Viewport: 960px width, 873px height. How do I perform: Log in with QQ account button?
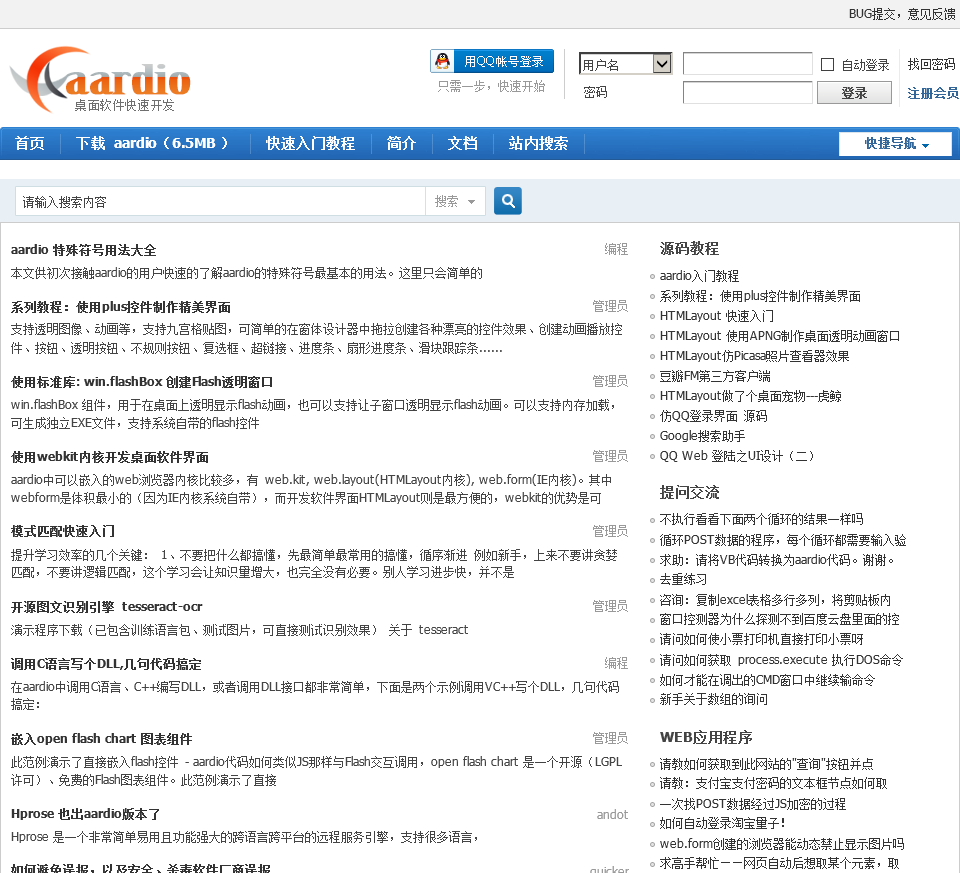click(492, 61)
